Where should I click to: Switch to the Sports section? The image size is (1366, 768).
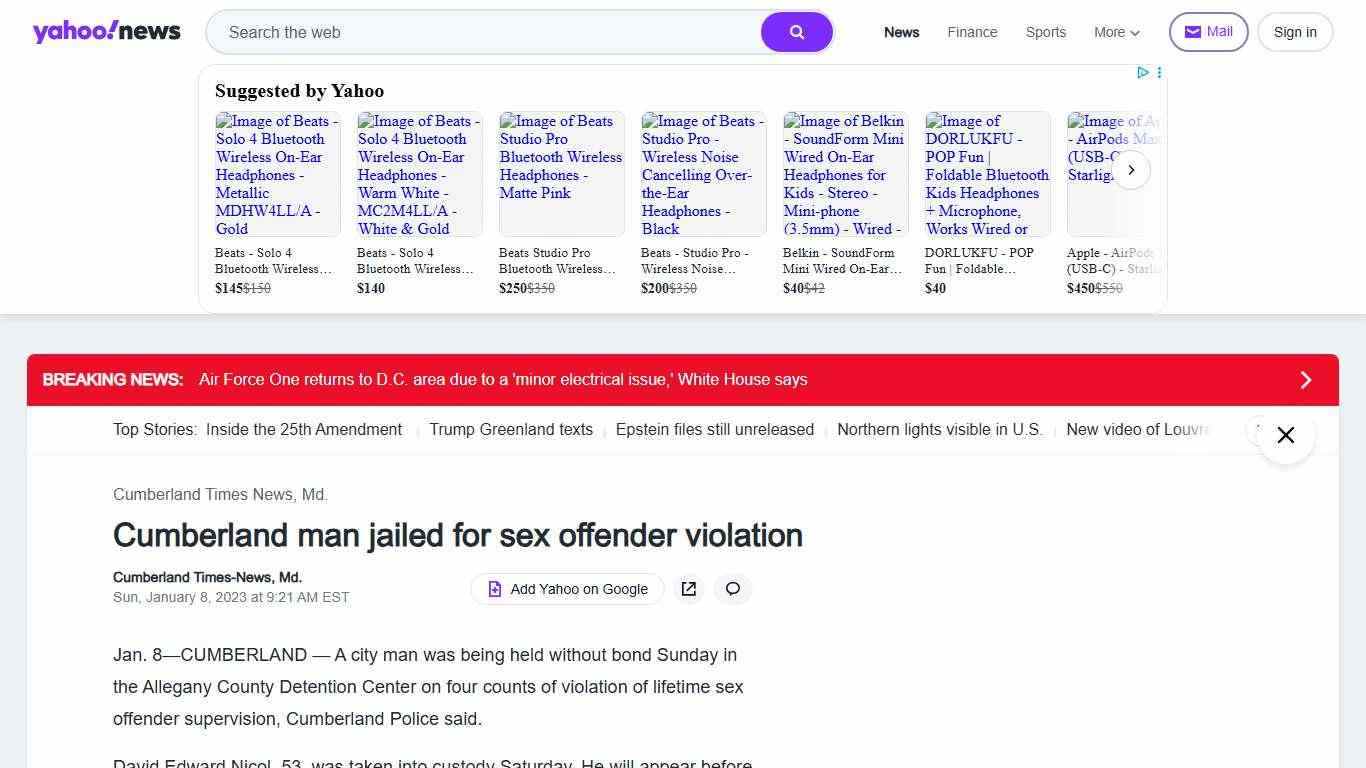click(x=1045, y=32)
